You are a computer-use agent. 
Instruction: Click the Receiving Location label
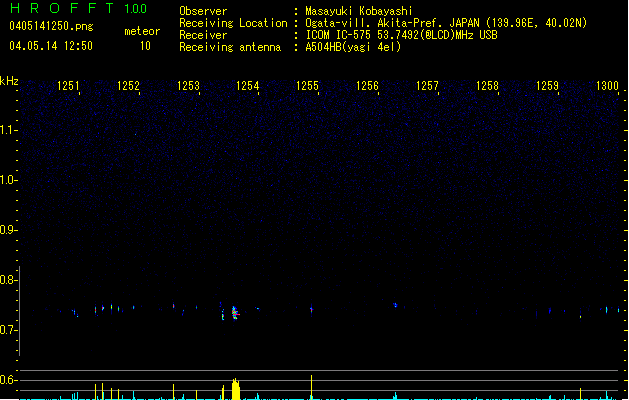click(x=233, y=23)
